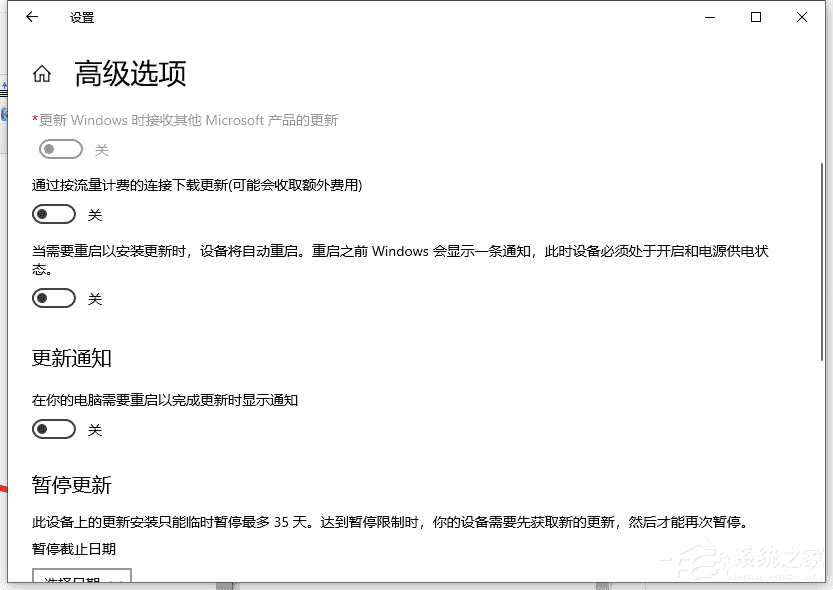
Task: Navigate back using the back arrow
Action: point(30,17)
